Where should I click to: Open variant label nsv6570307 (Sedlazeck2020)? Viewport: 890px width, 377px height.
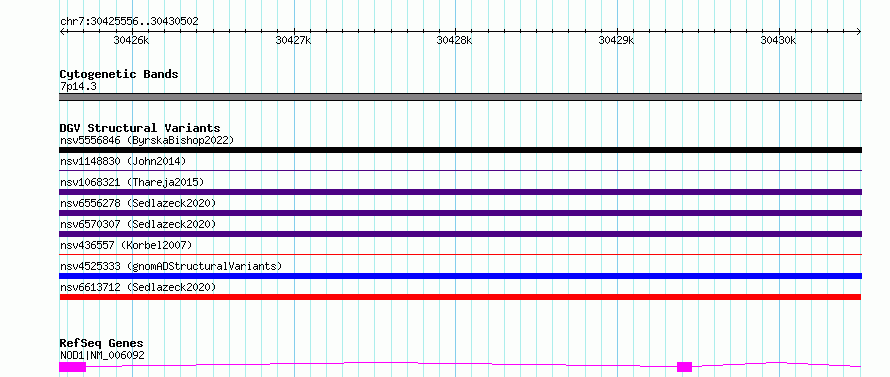138,224
